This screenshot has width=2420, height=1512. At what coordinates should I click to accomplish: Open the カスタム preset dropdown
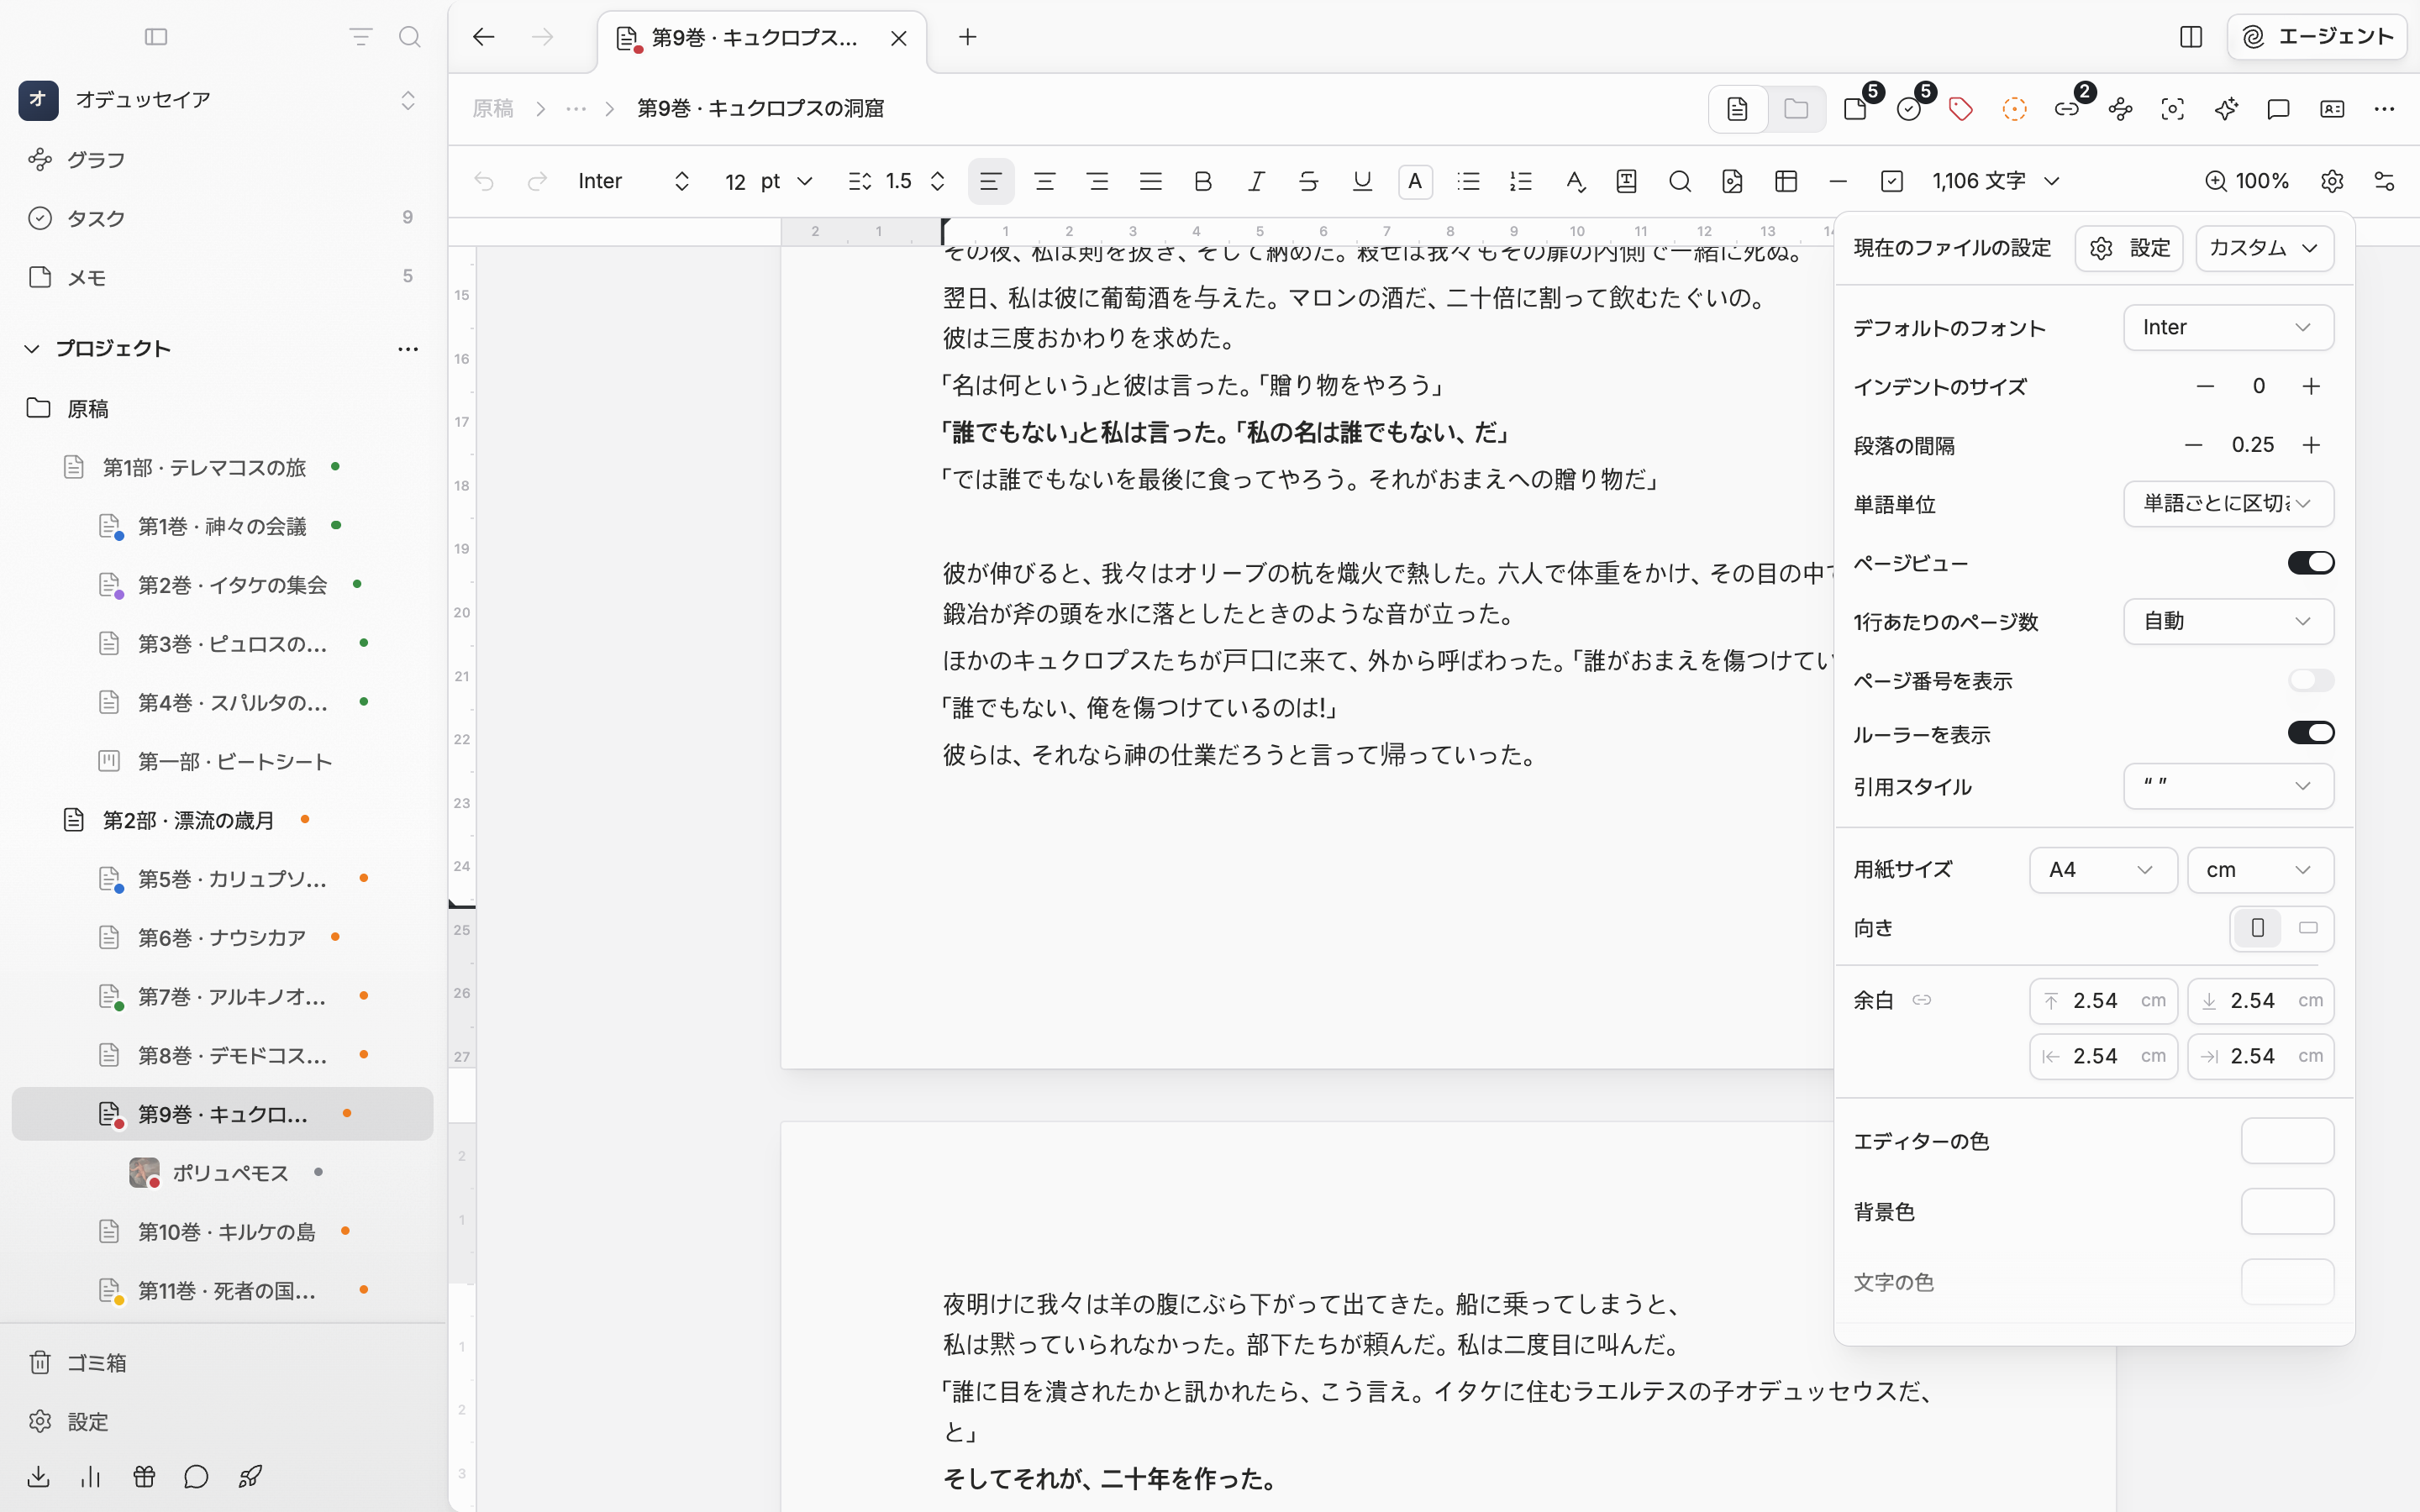[x=2264, y=248]
